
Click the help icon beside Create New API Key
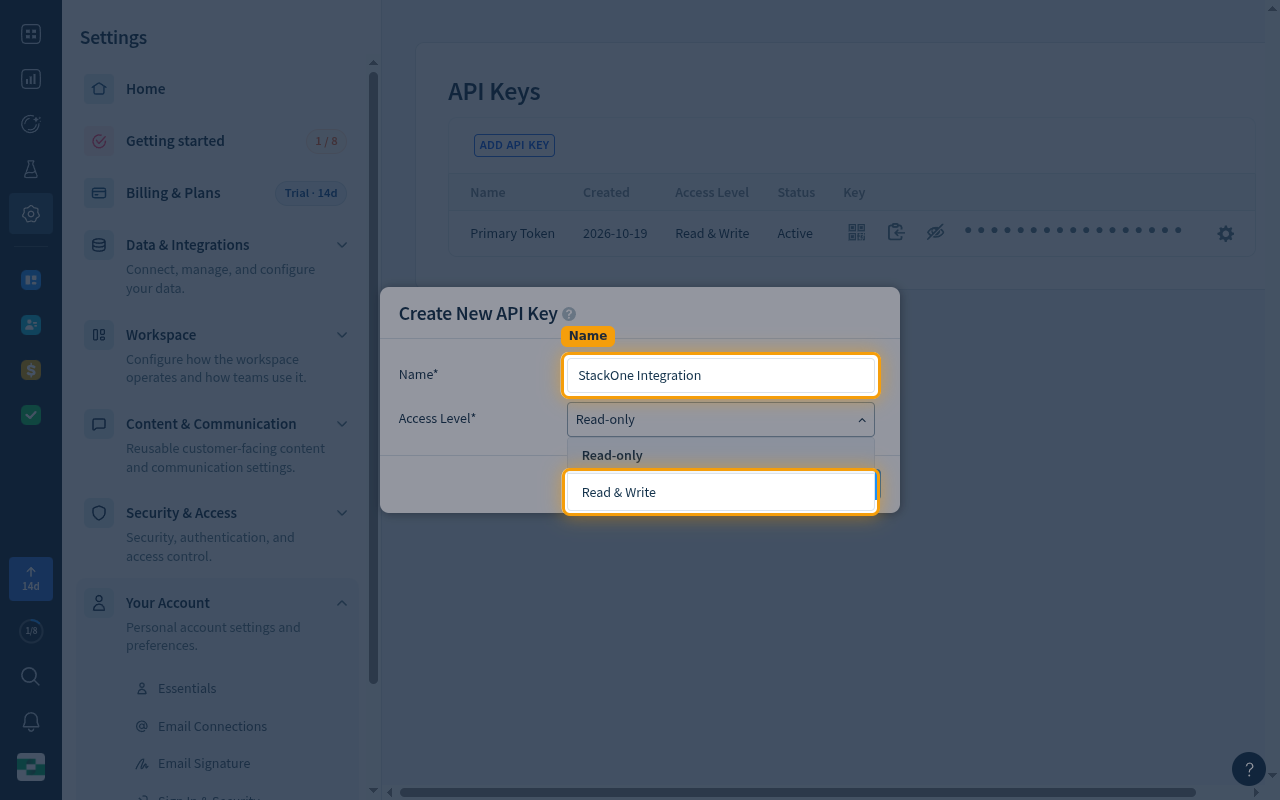[569, 314]
